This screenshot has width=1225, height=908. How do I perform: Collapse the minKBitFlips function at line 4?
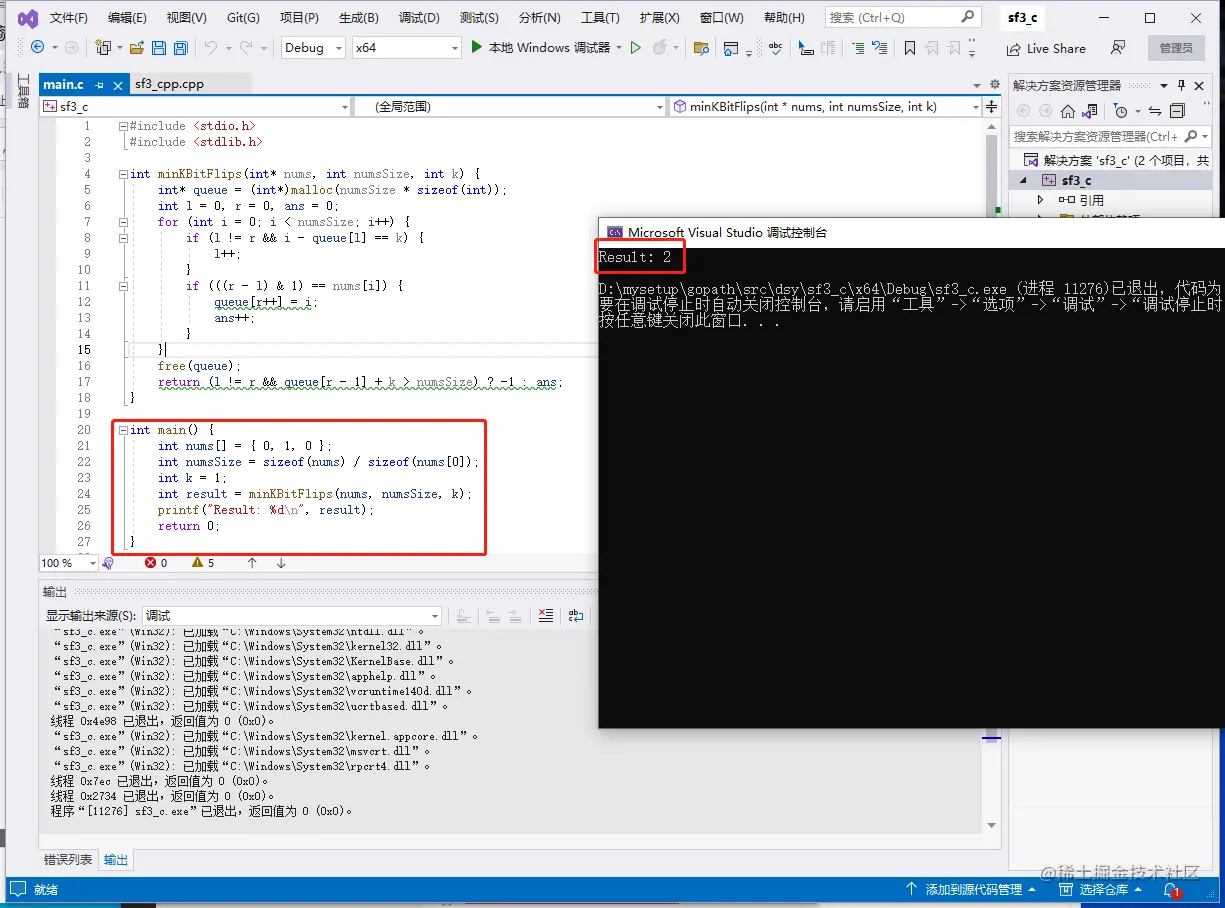click(x=123, y=174)
